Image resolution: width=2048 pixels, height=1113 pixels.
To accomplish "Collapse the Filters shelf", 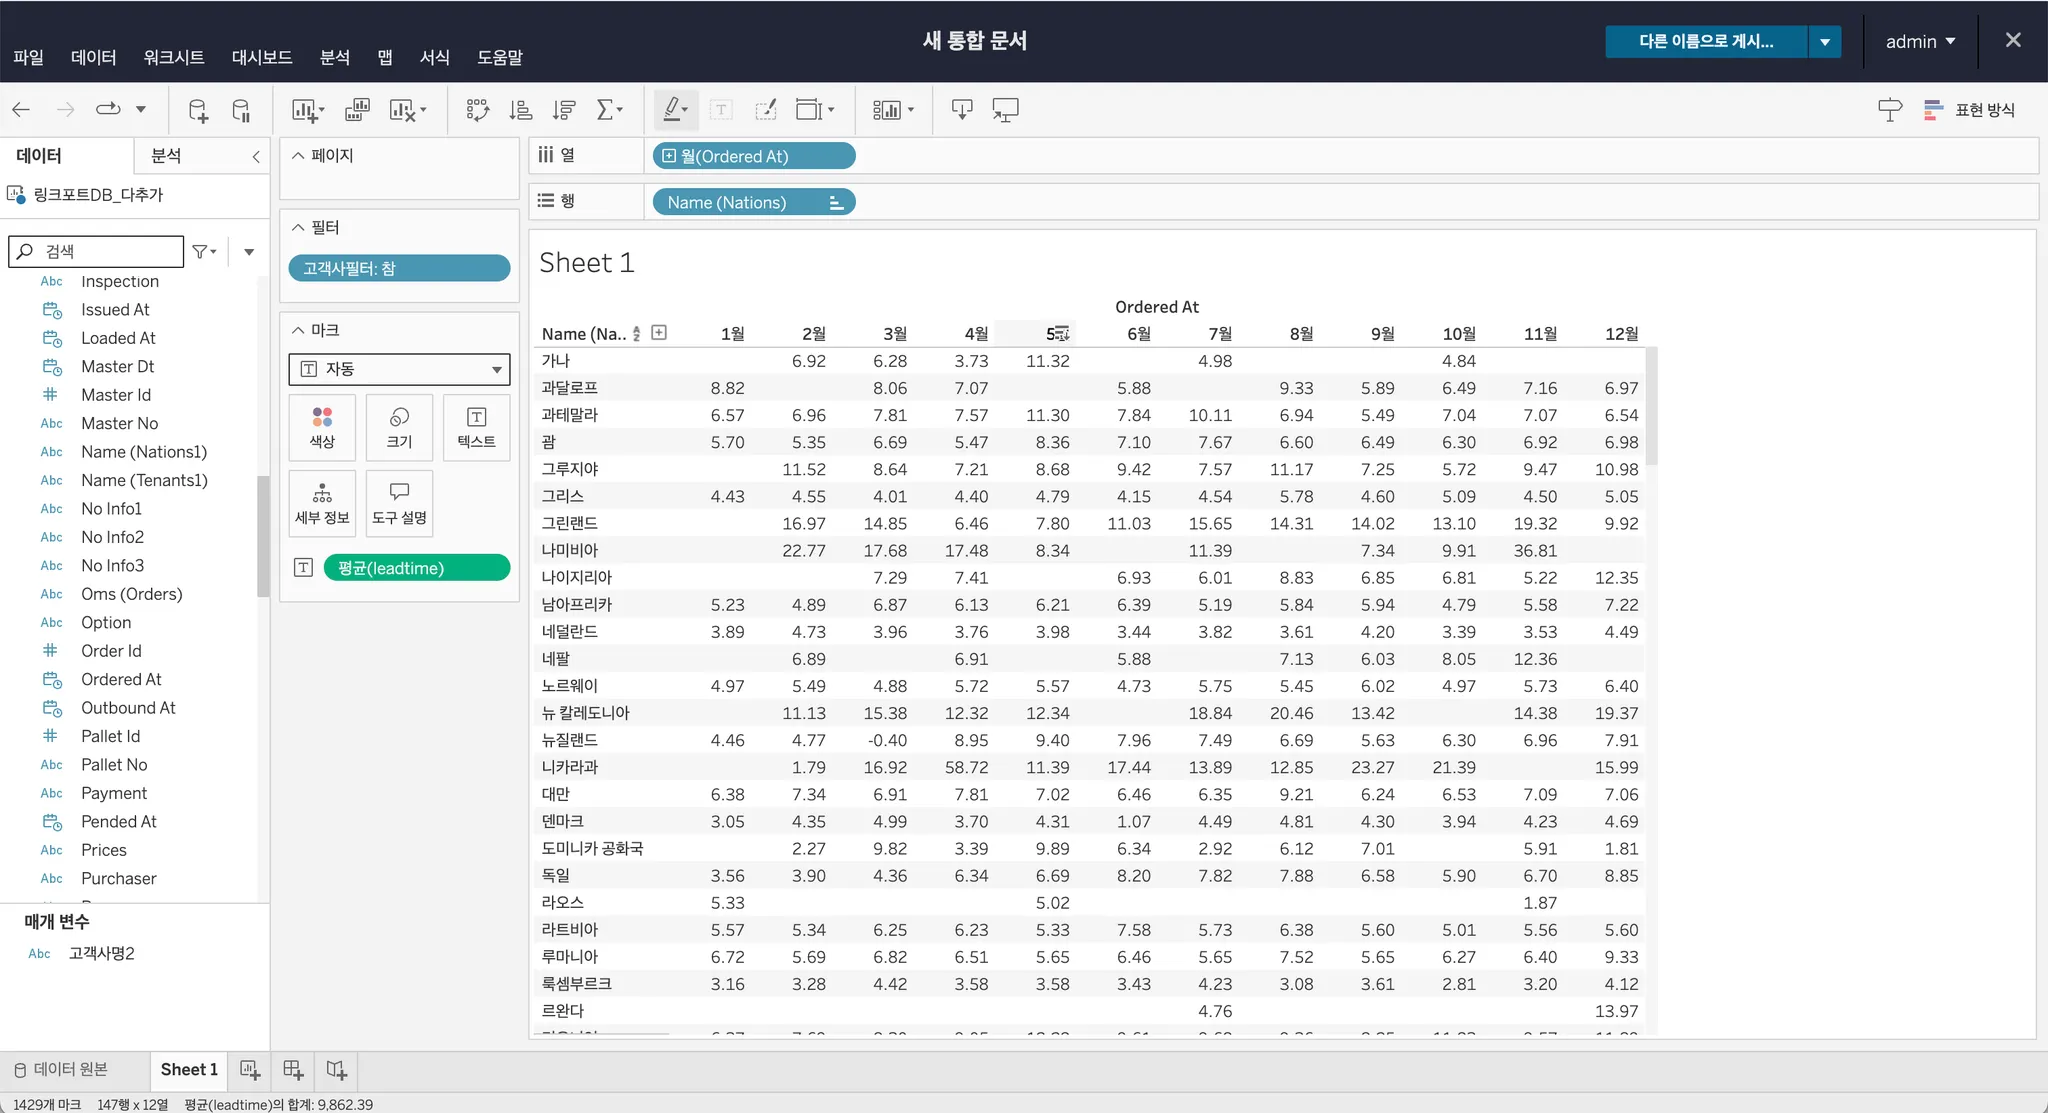I will click(x=298, y=227).
